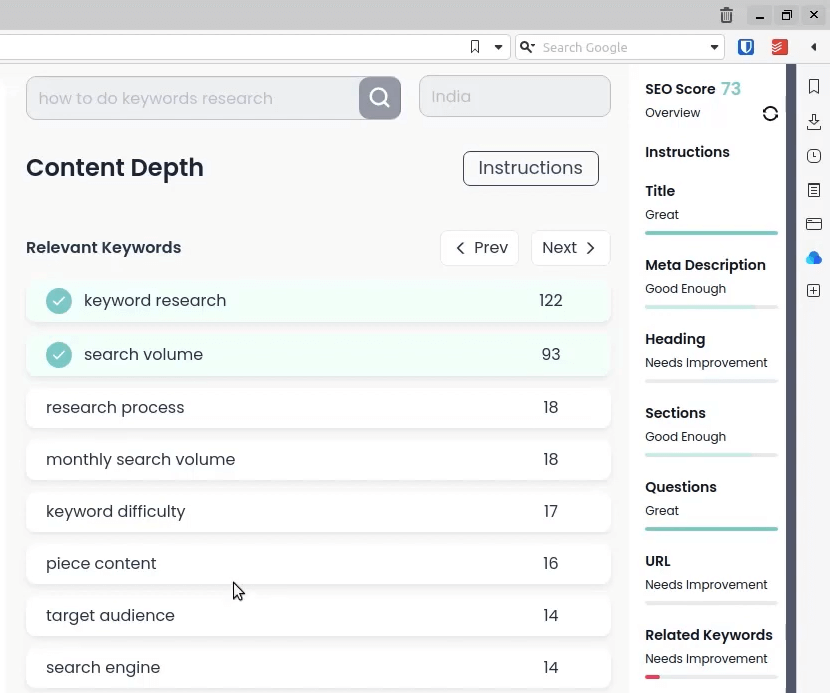830x693 pixels.
Task: Open the Bookmarks panel in sidebar
Action: 814,88
